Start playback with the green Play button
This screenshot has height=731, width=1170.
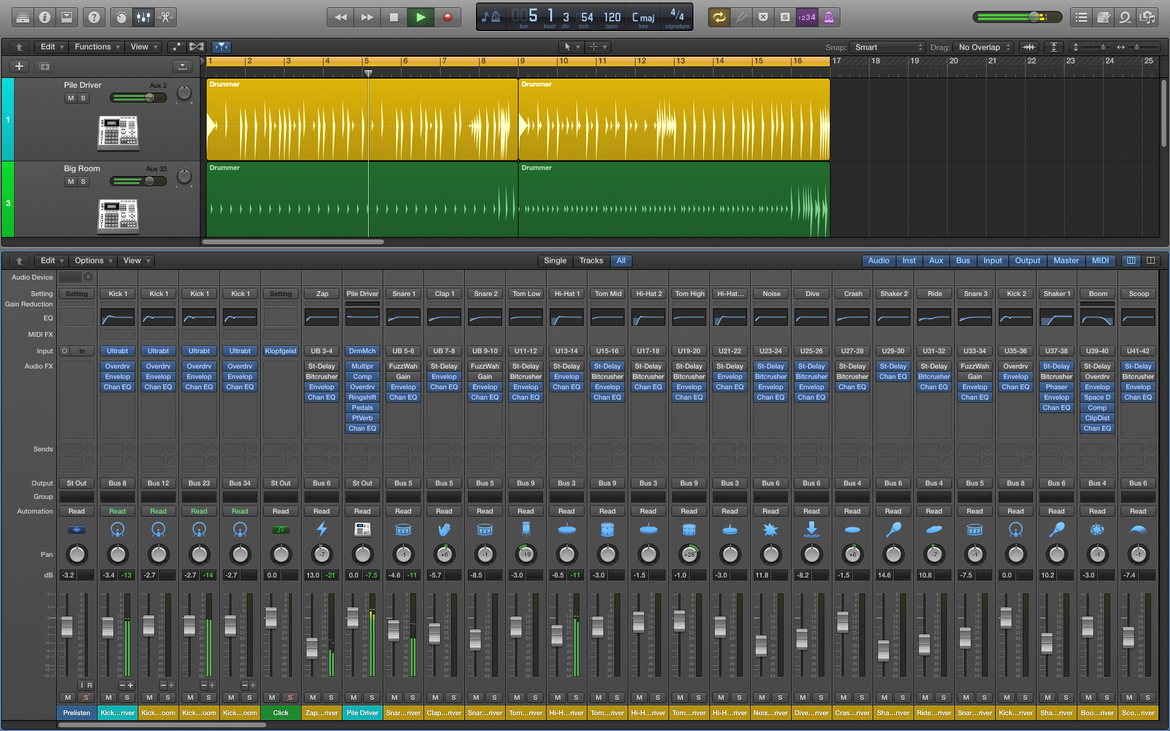pos(421,16)
